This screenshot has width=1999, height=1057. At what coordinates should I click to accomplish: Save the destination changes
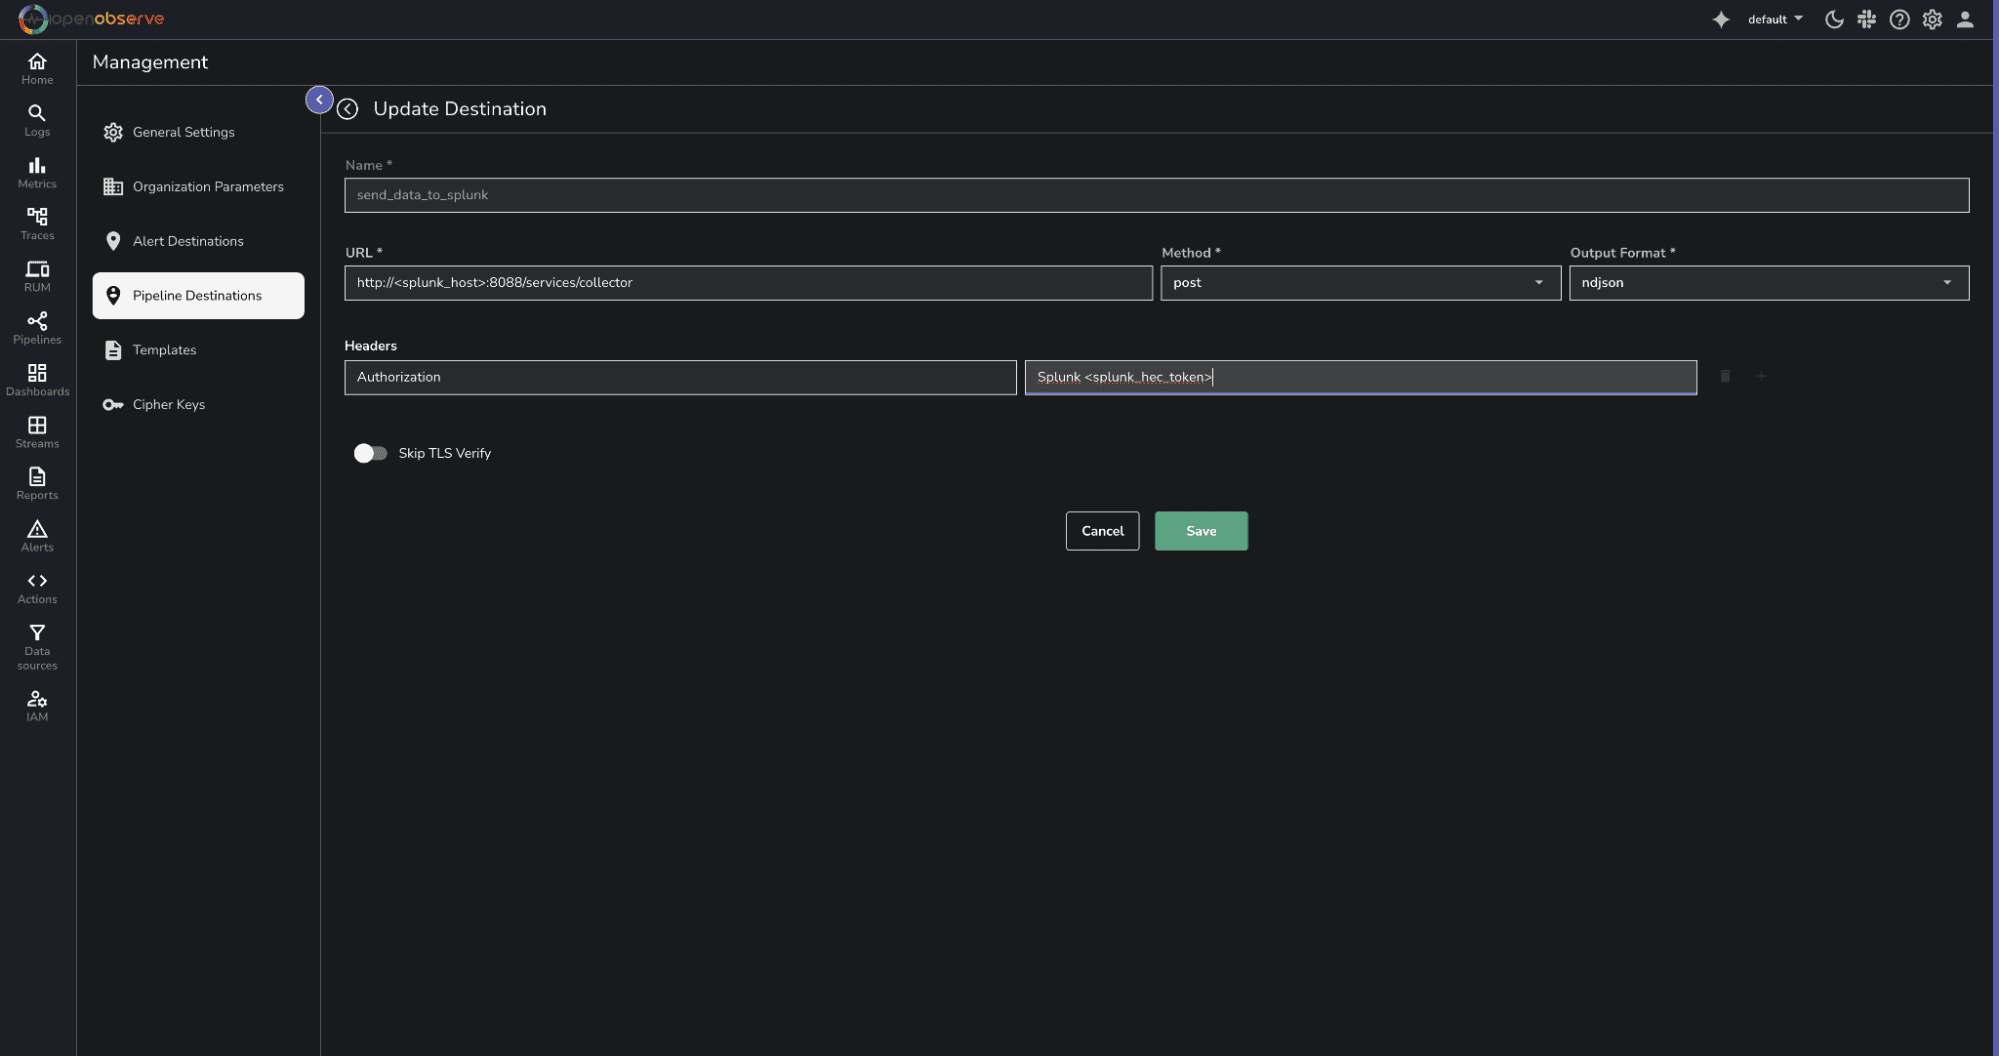(x=1200, y=531)
